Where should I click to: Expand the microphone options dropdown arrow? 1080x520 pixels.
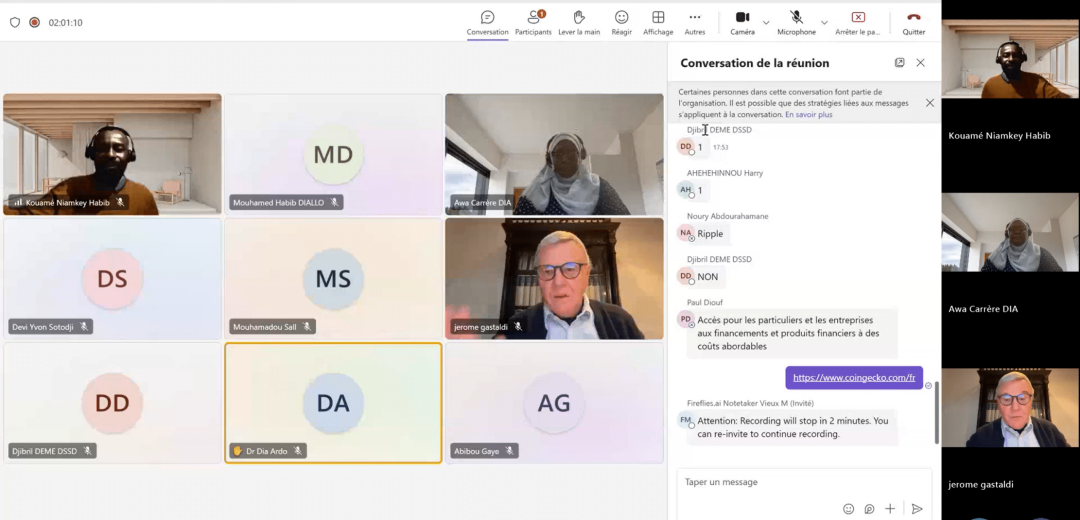[x=824, y=22]
